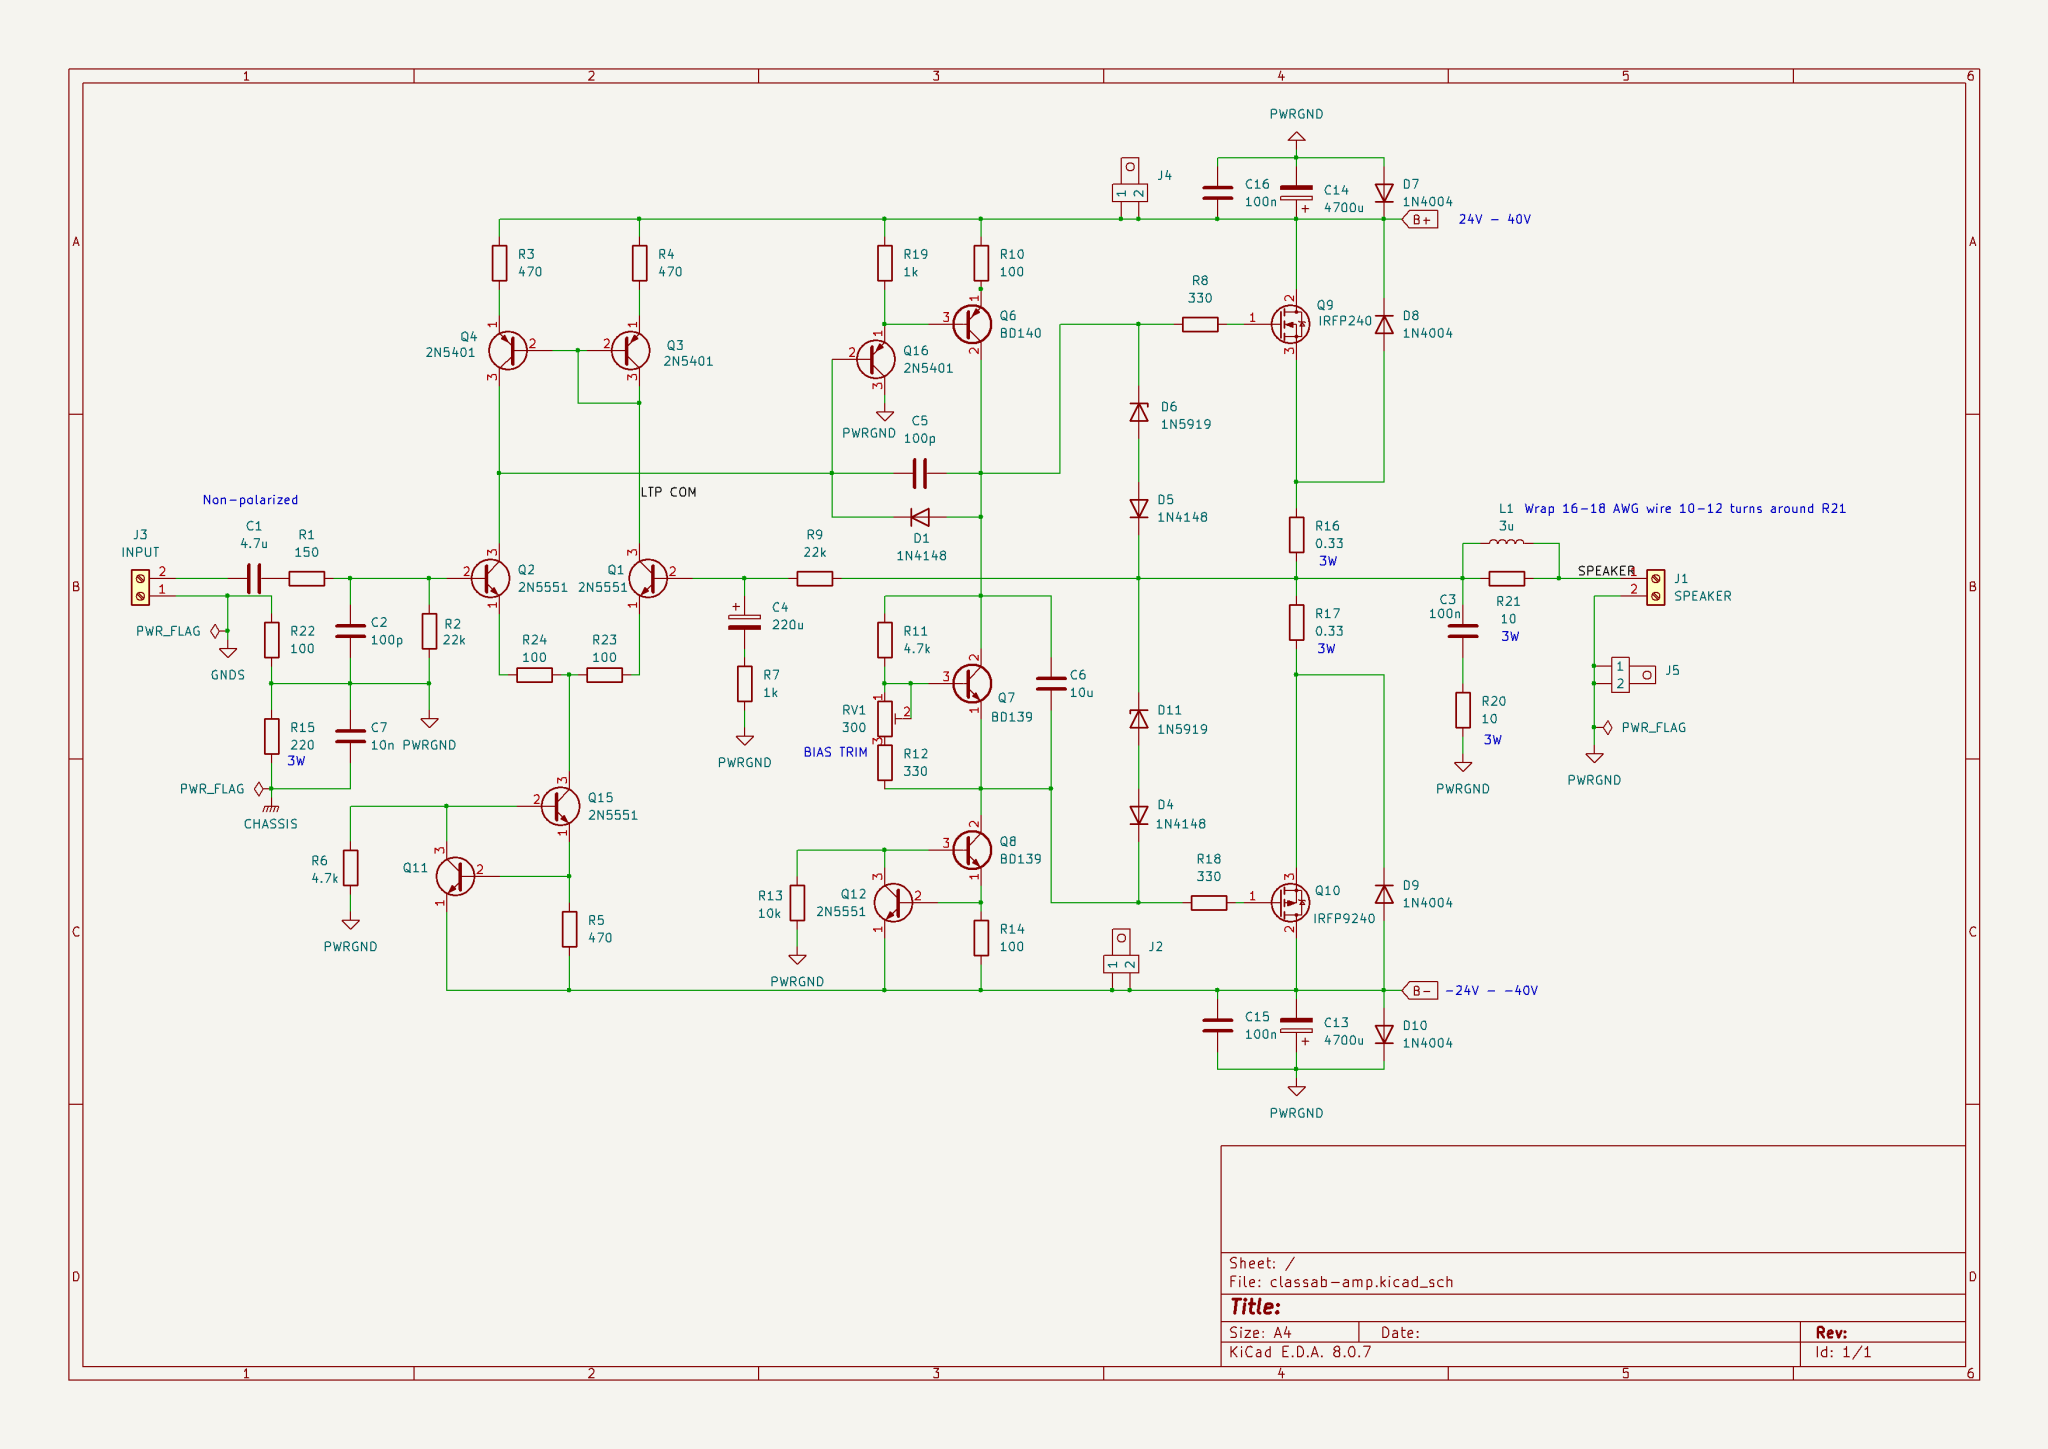
Task: Click the Q11 transistor symbol
Action: (x=455, y=876)
